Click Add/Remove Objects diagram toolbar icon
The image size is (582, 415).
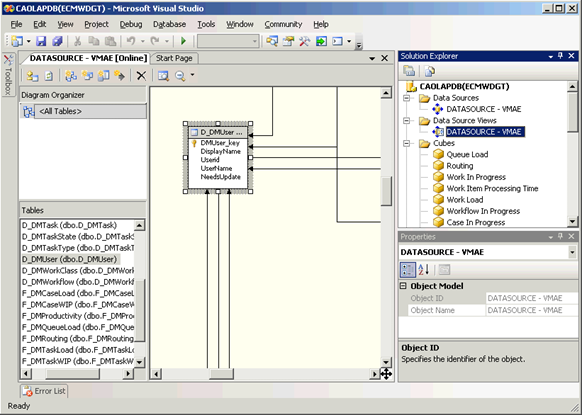tap(32, 76)
